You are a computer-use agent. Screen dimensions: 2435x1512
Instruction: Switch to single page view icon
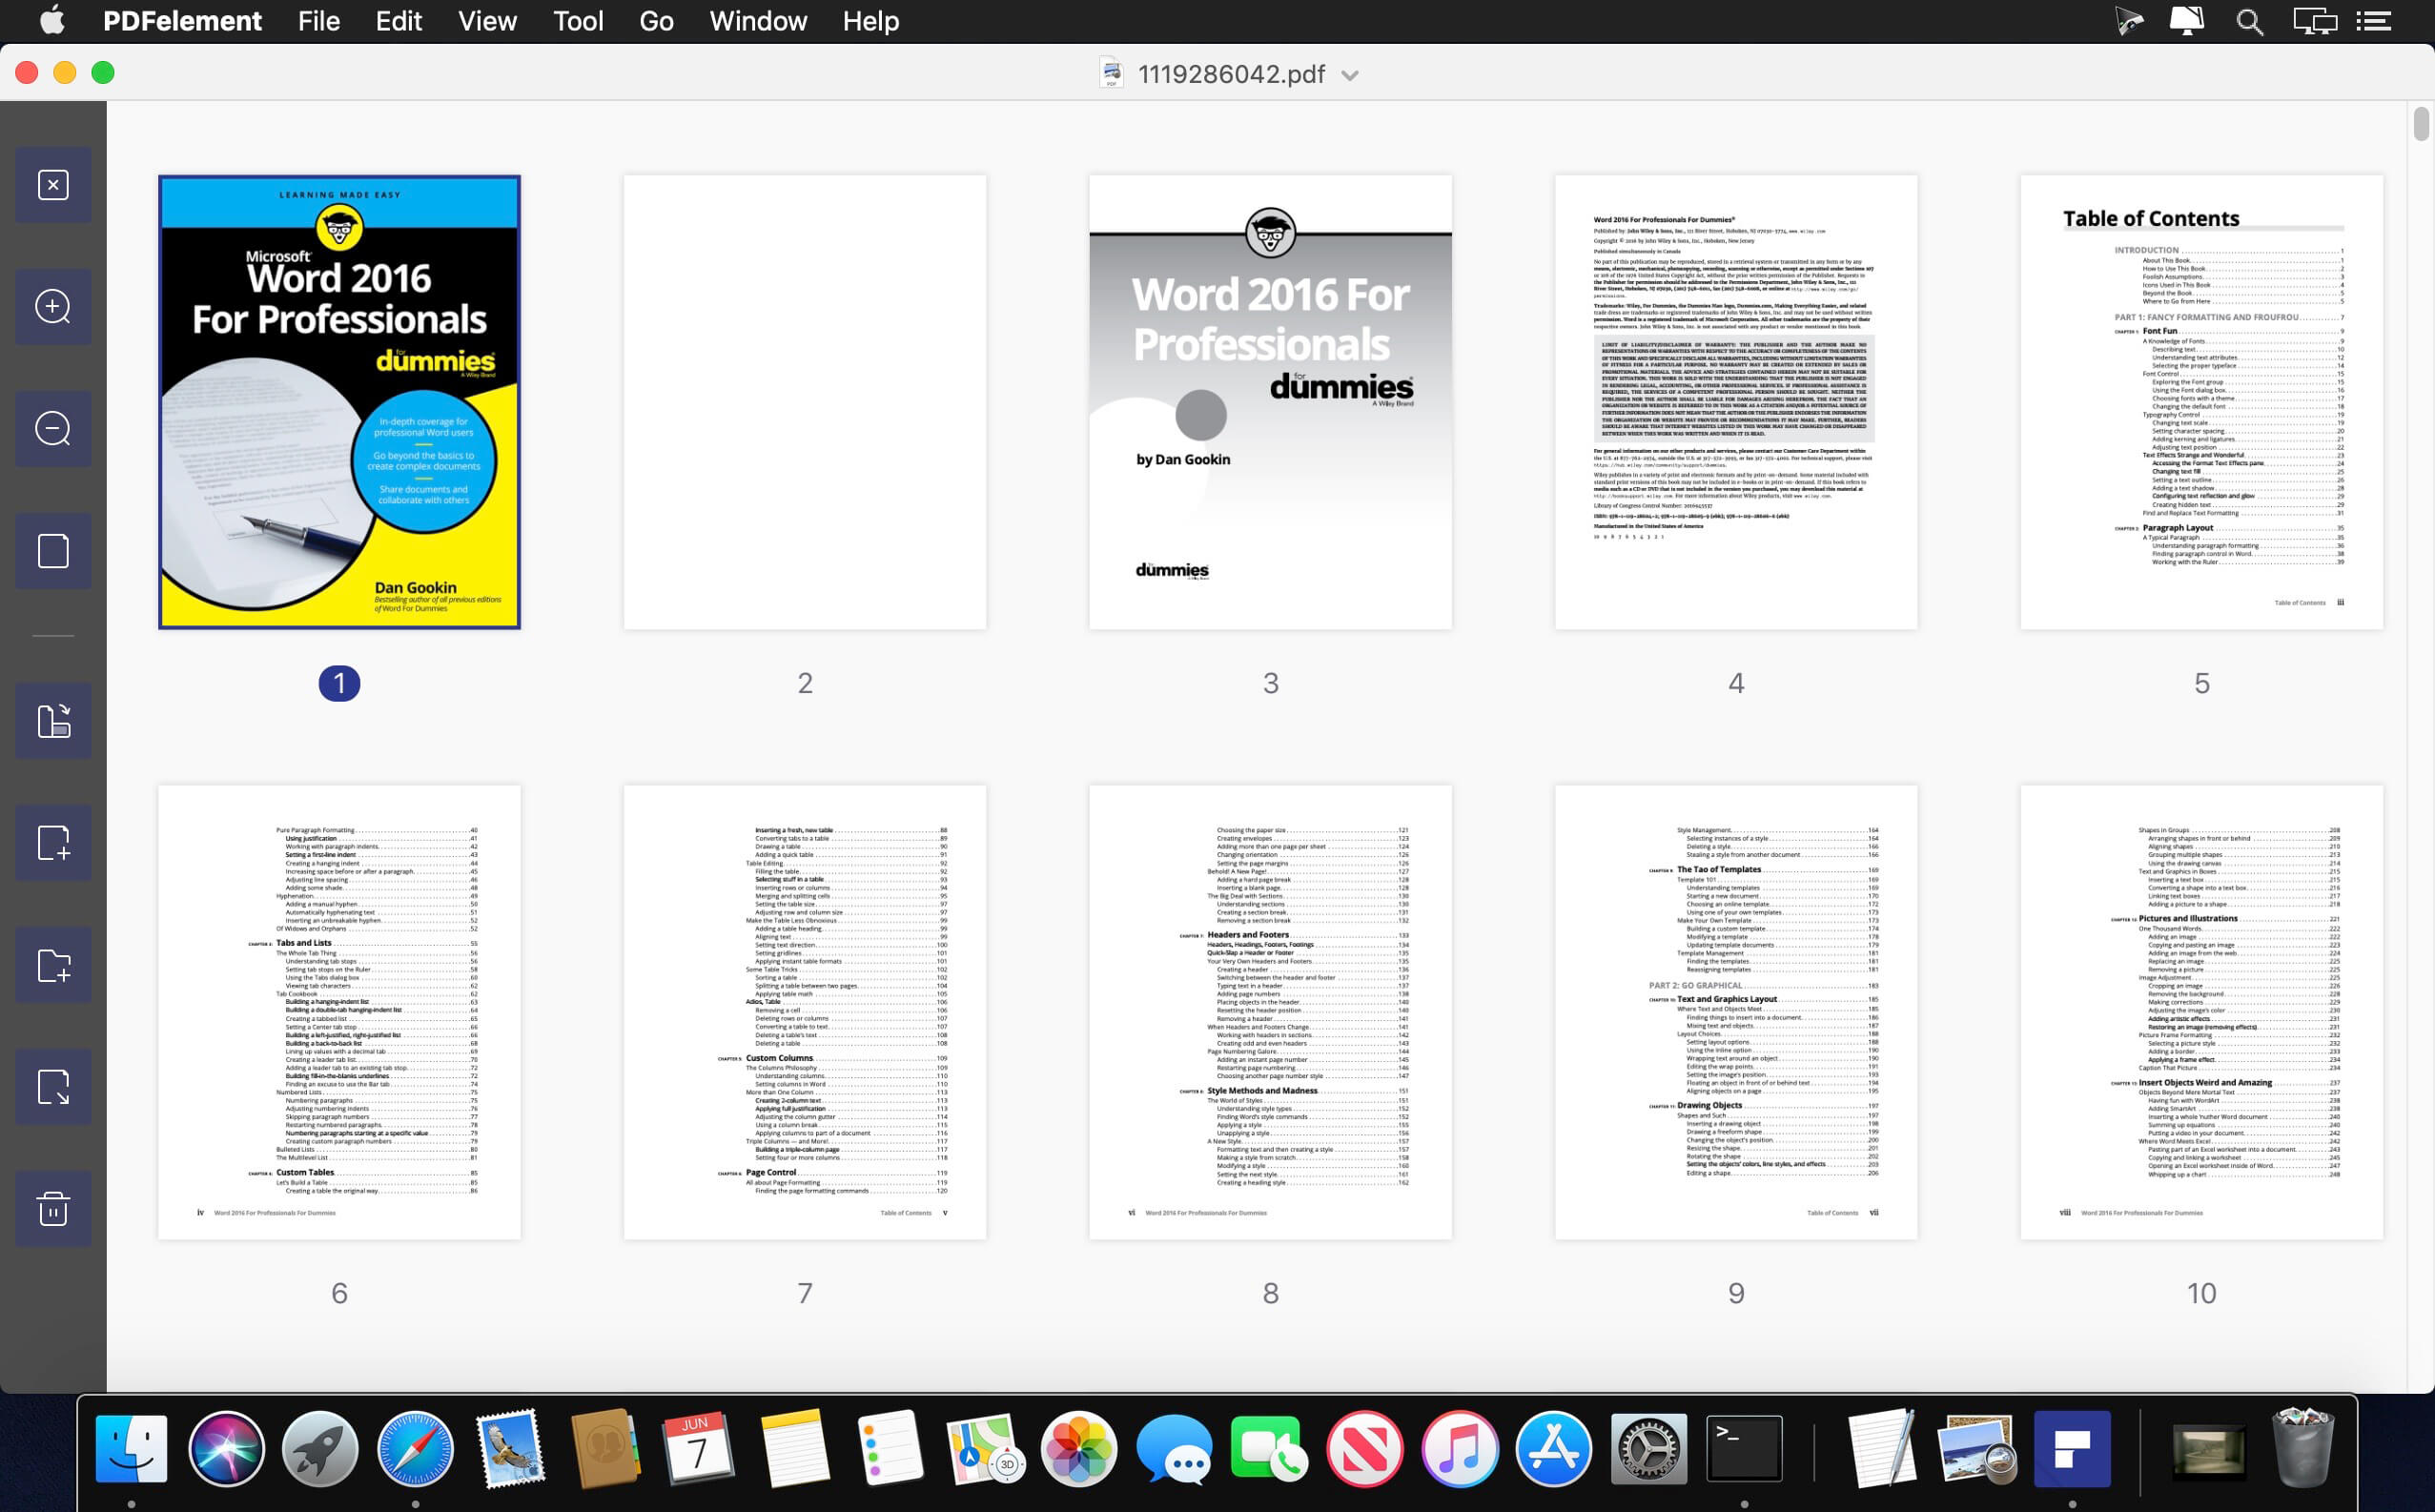pos(53,551)
